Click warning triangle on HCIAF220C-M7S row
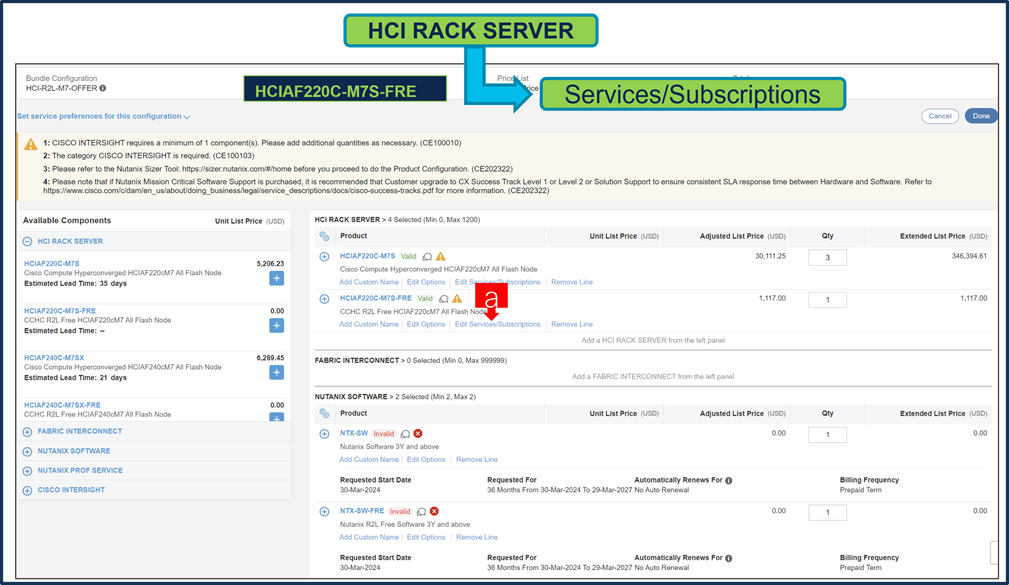 pos(441,256)
